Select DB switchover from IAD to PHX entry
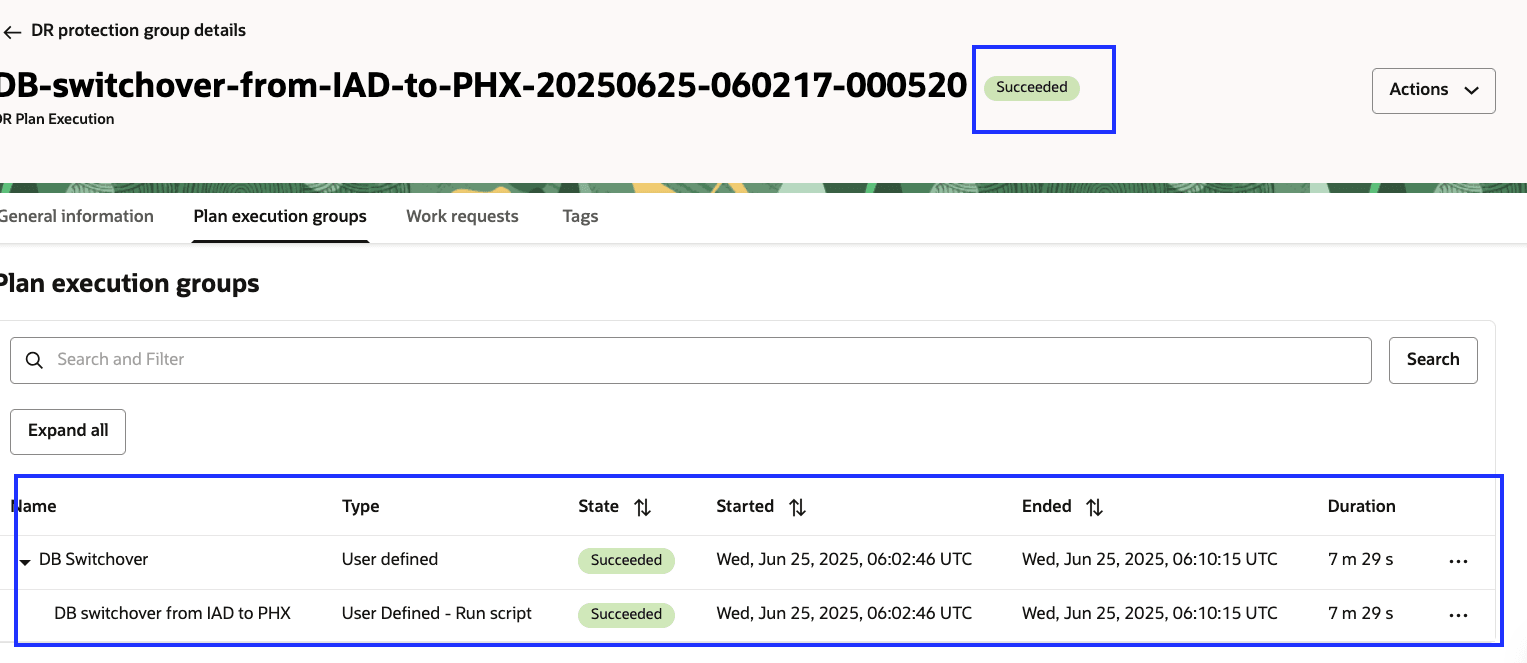Viewport: 1527px width, 663px height. (x=172, y=613)
